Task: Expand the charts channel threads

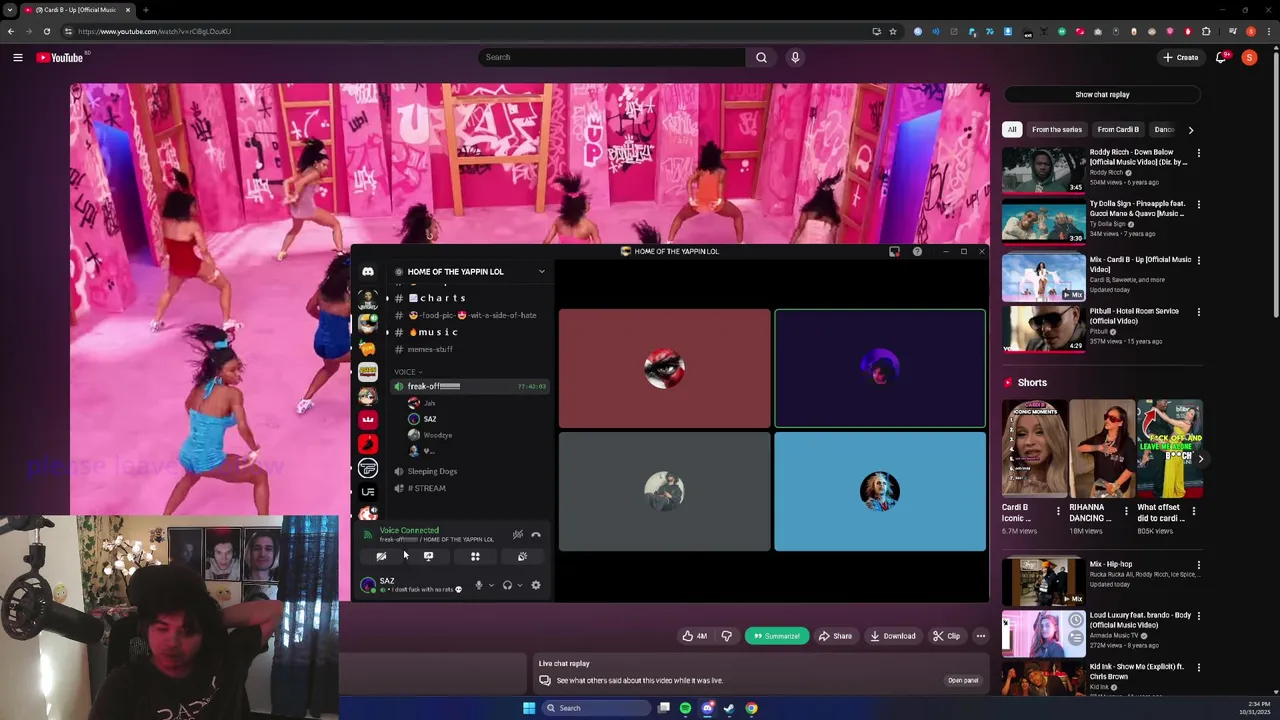Action: [388, 298]
